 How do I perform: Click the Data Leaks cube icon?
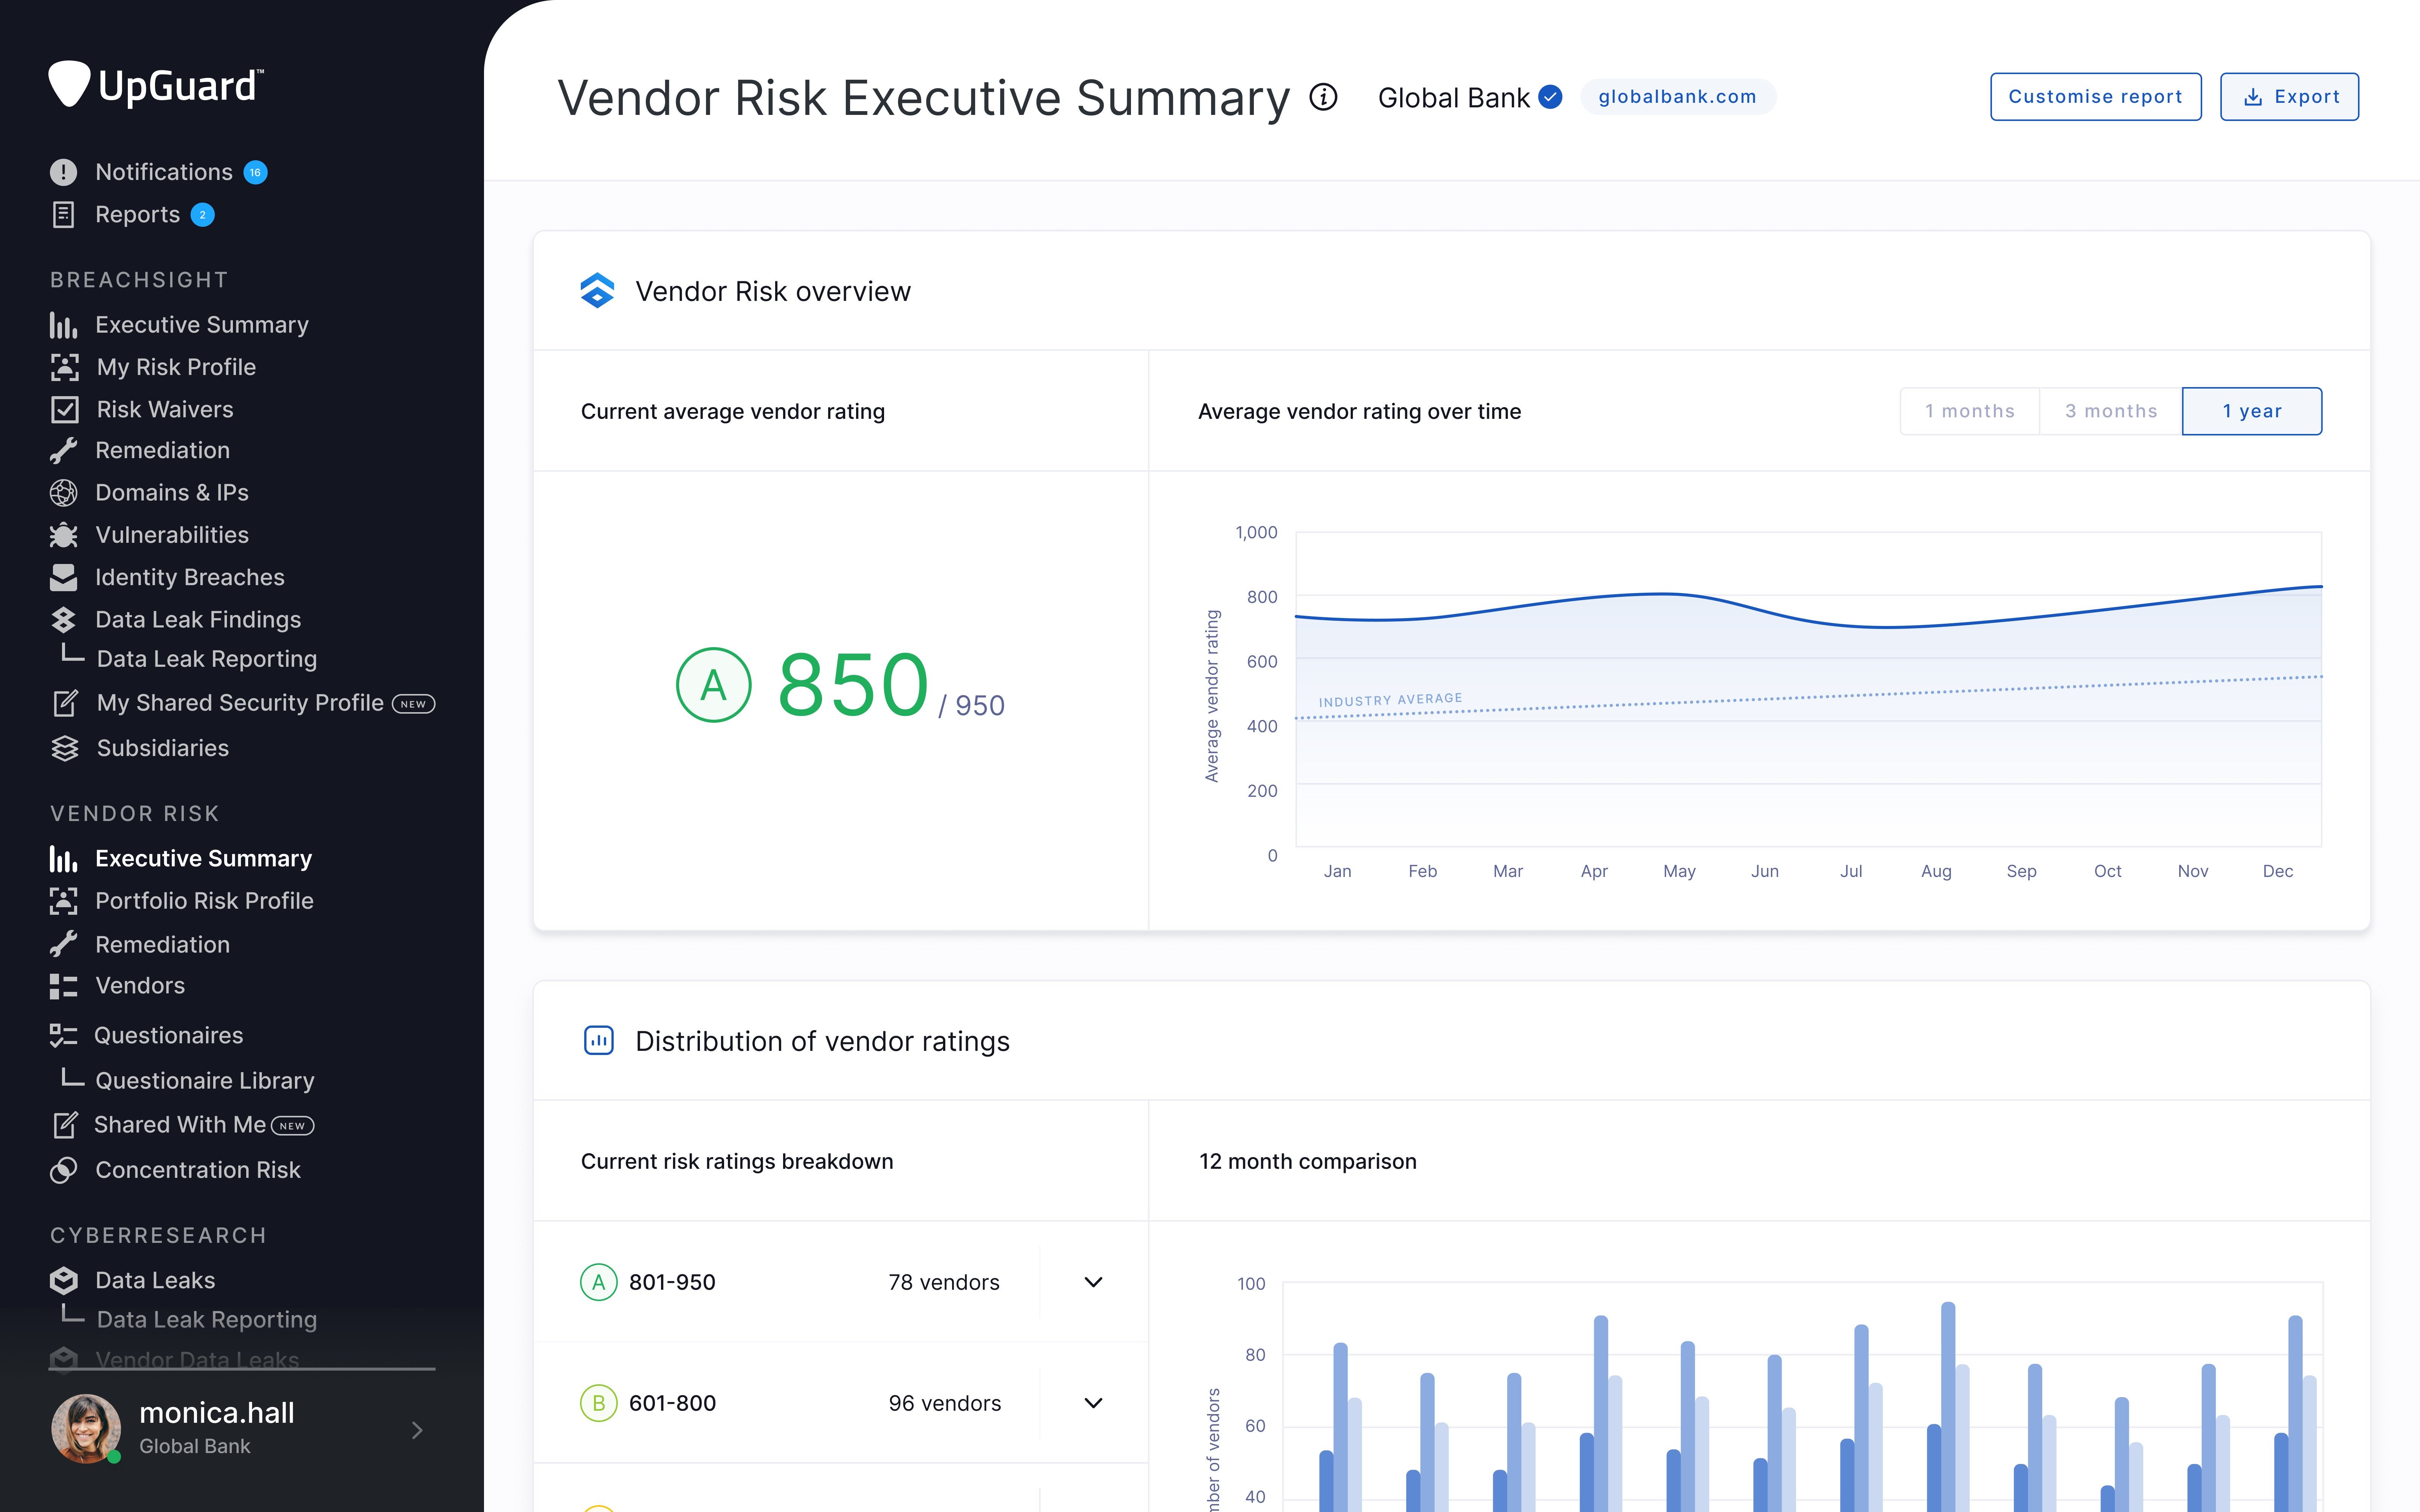click(x=63, y=1280)
